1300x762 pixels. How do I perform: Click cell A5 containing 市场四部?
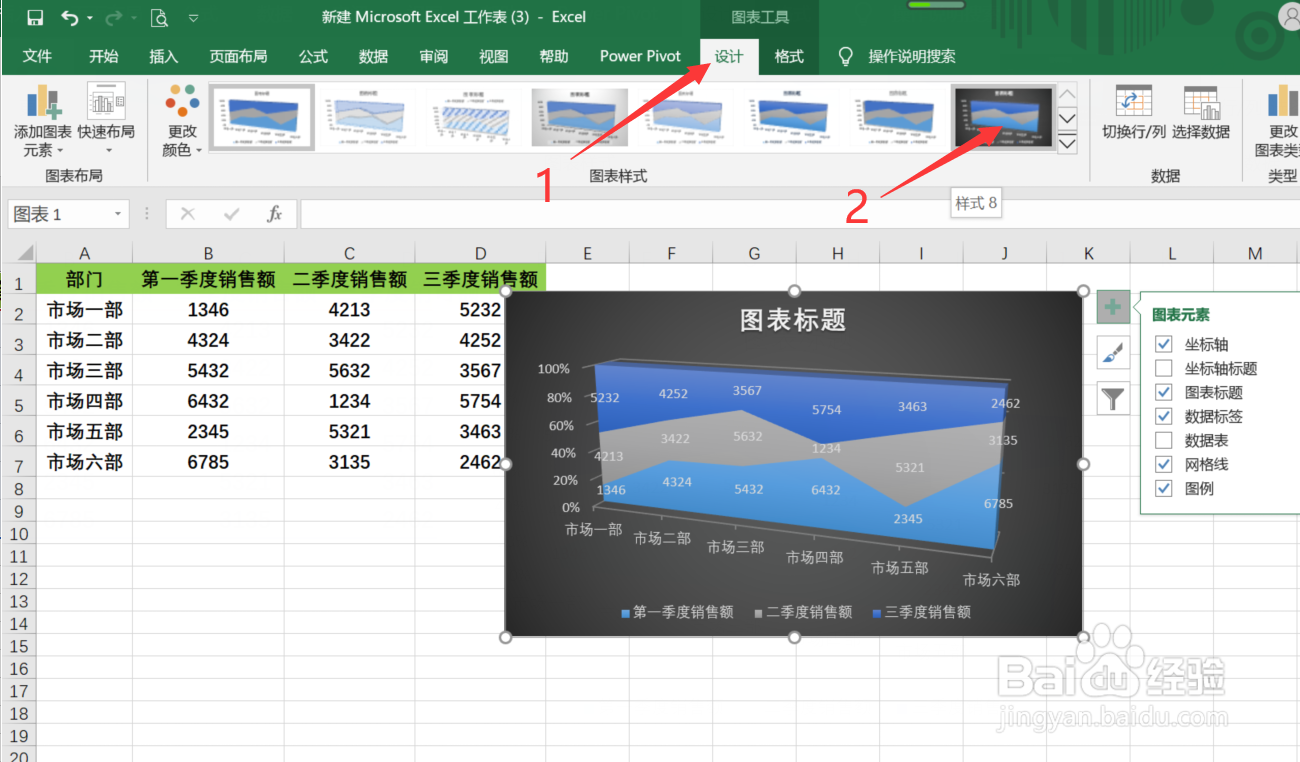[85, 401]
